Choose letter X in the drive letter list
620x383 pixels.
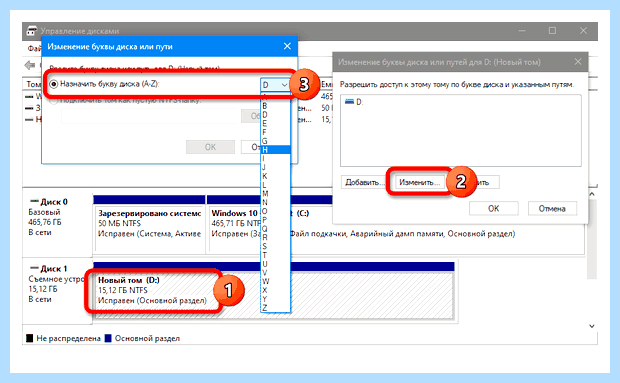click(275, 290)
